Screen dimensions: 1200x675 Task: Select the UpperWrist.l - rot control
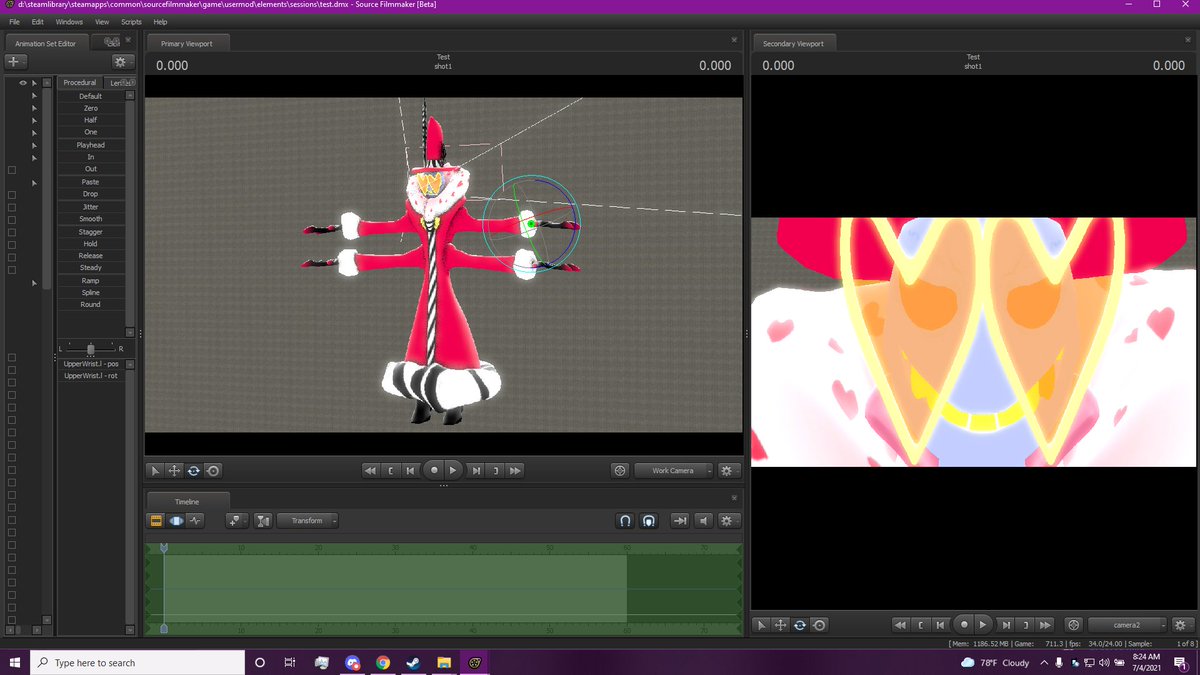click(x=91, y=376)
